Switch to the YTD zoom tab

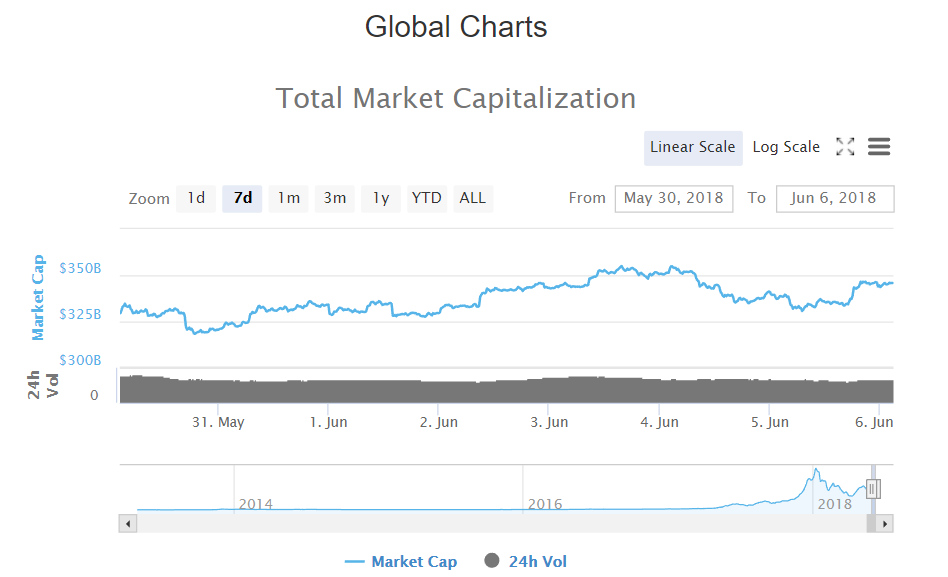point(426,198)
